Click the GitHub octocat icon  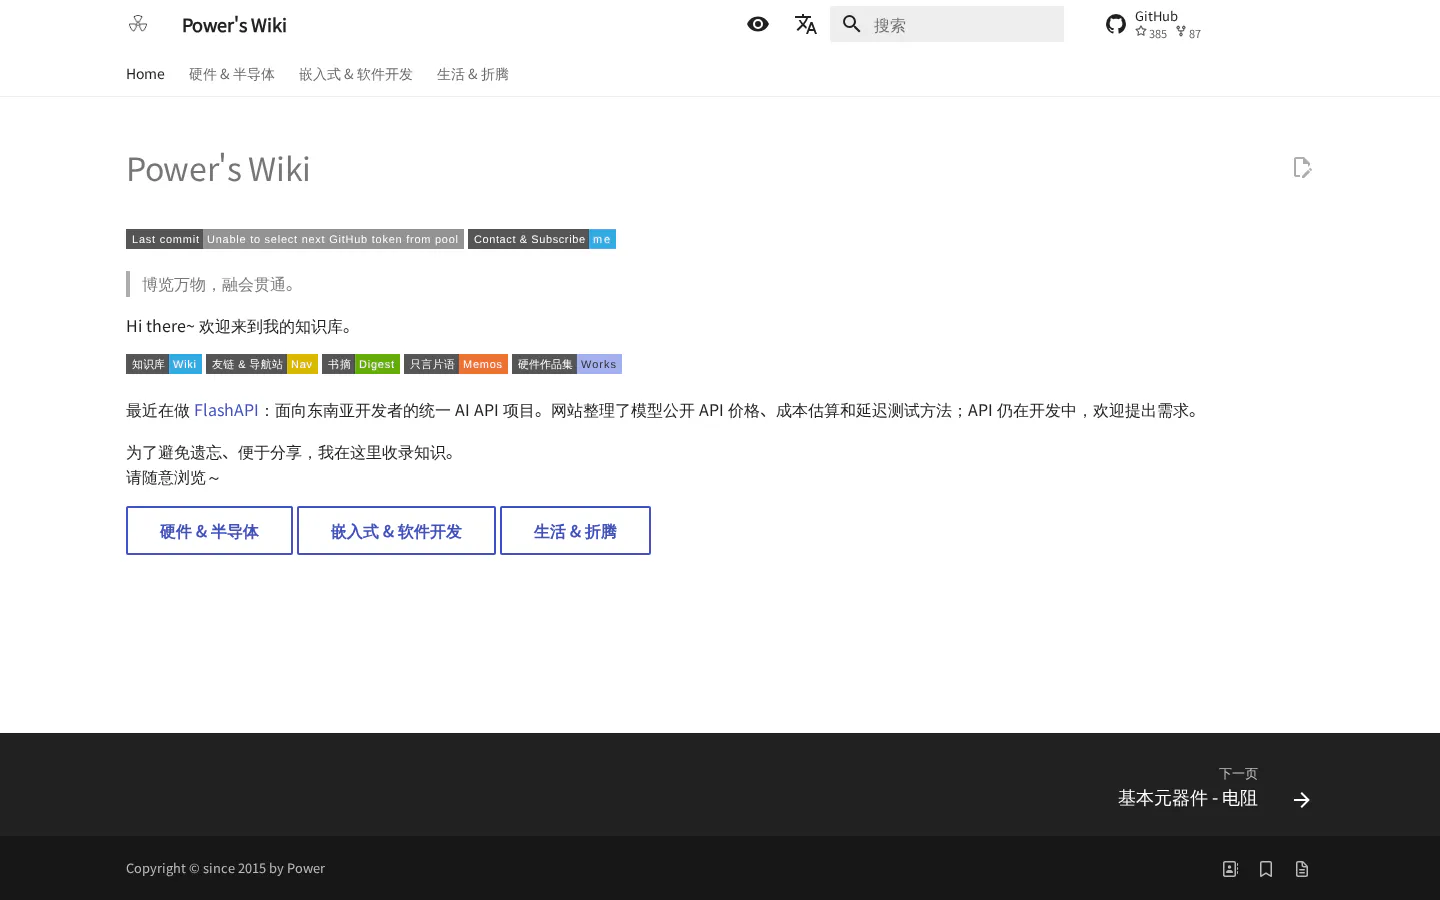coord(1116,24)
